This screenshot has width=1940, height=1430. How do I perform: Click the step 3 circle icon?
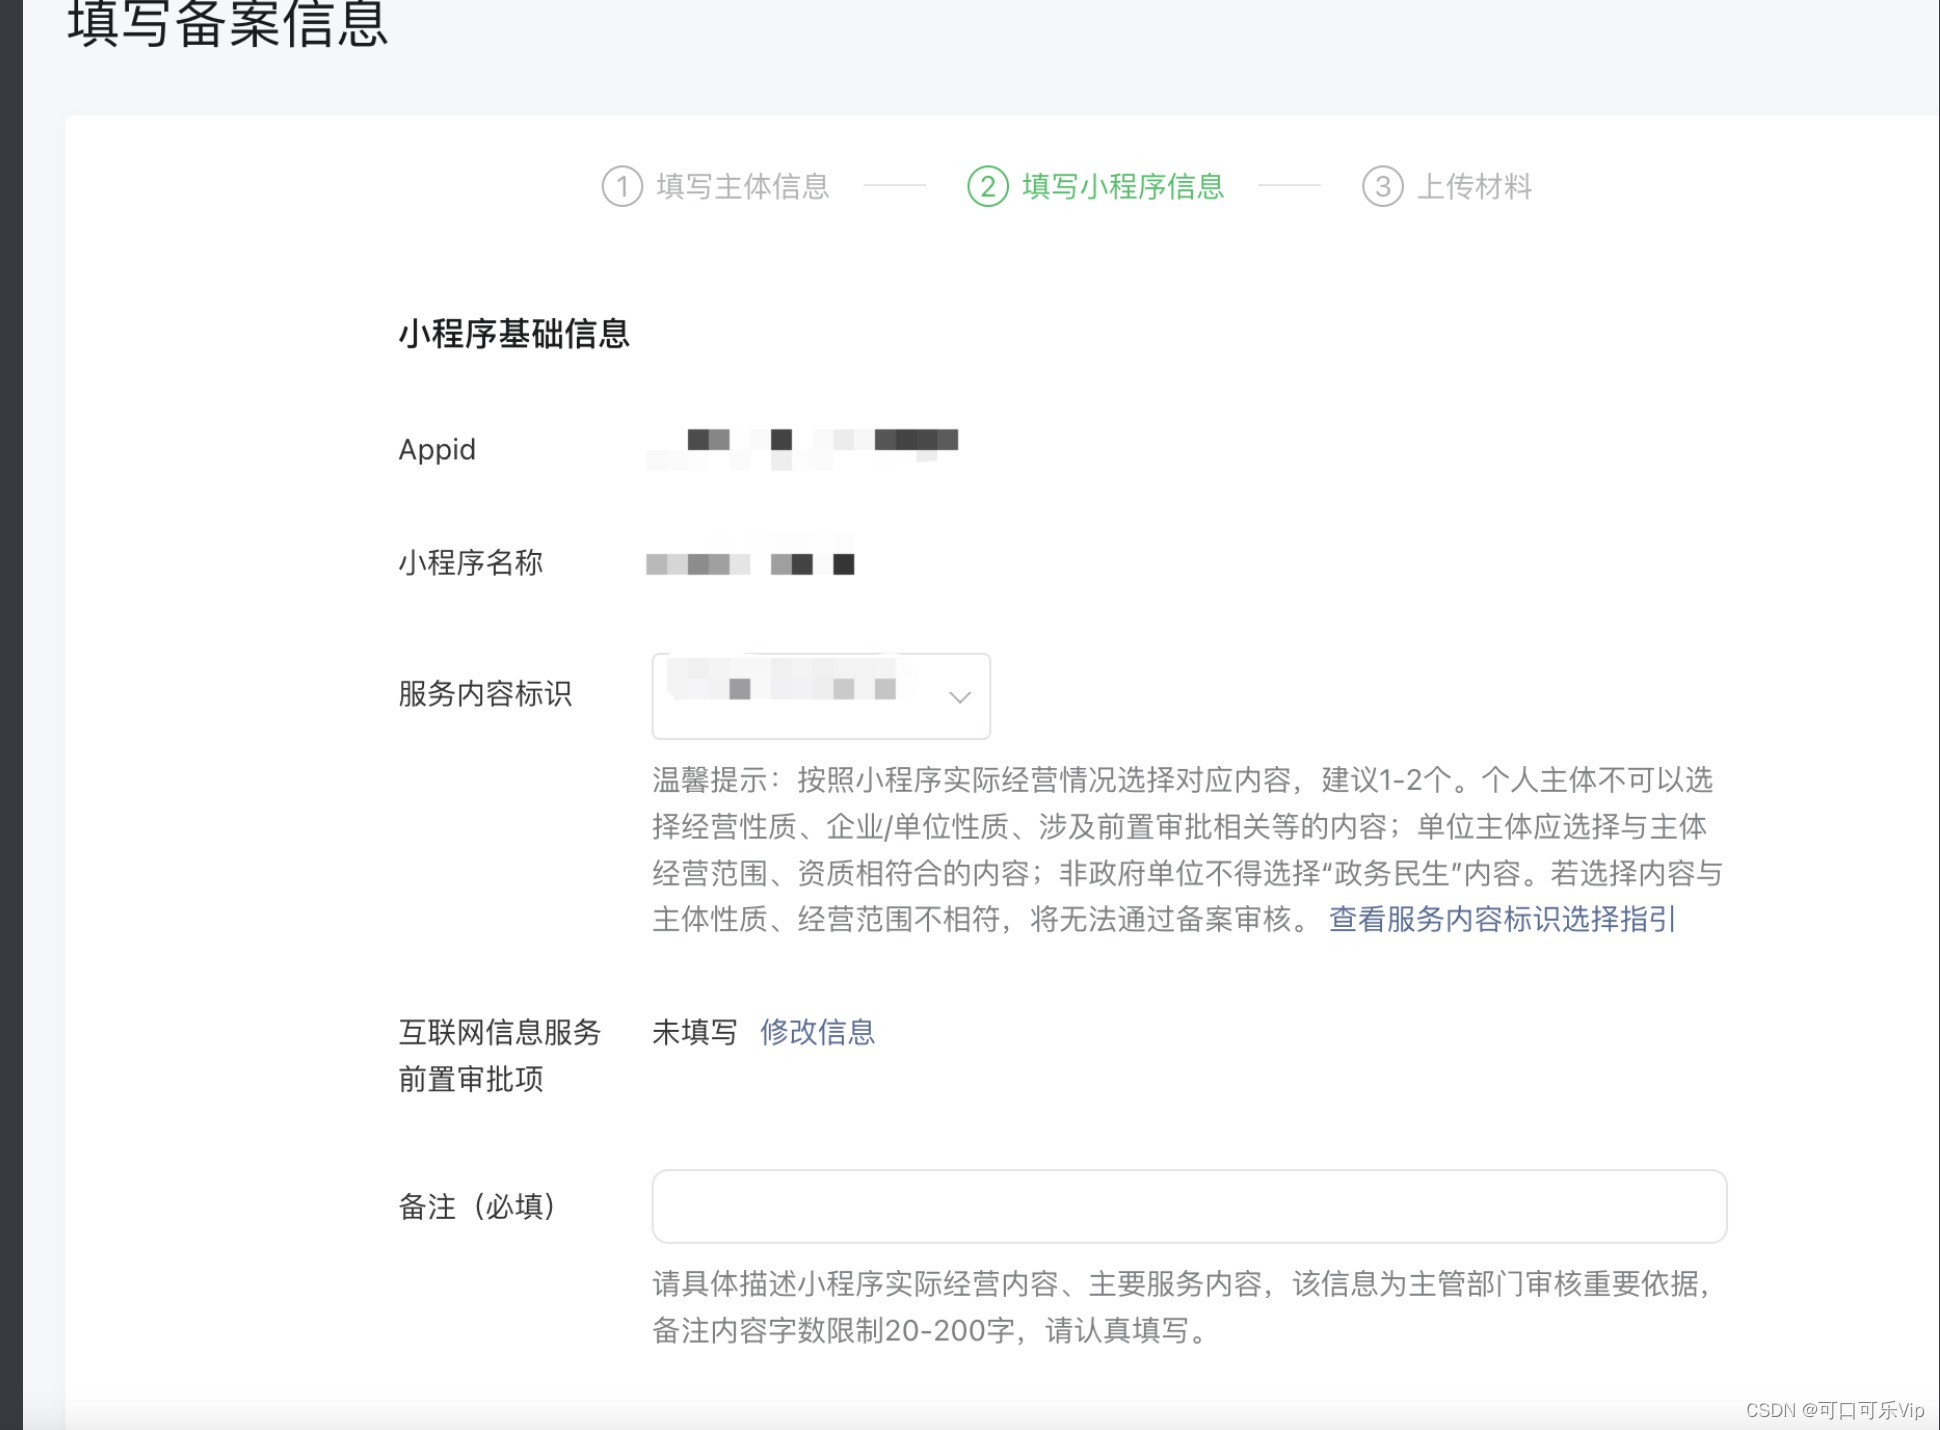1382,187
